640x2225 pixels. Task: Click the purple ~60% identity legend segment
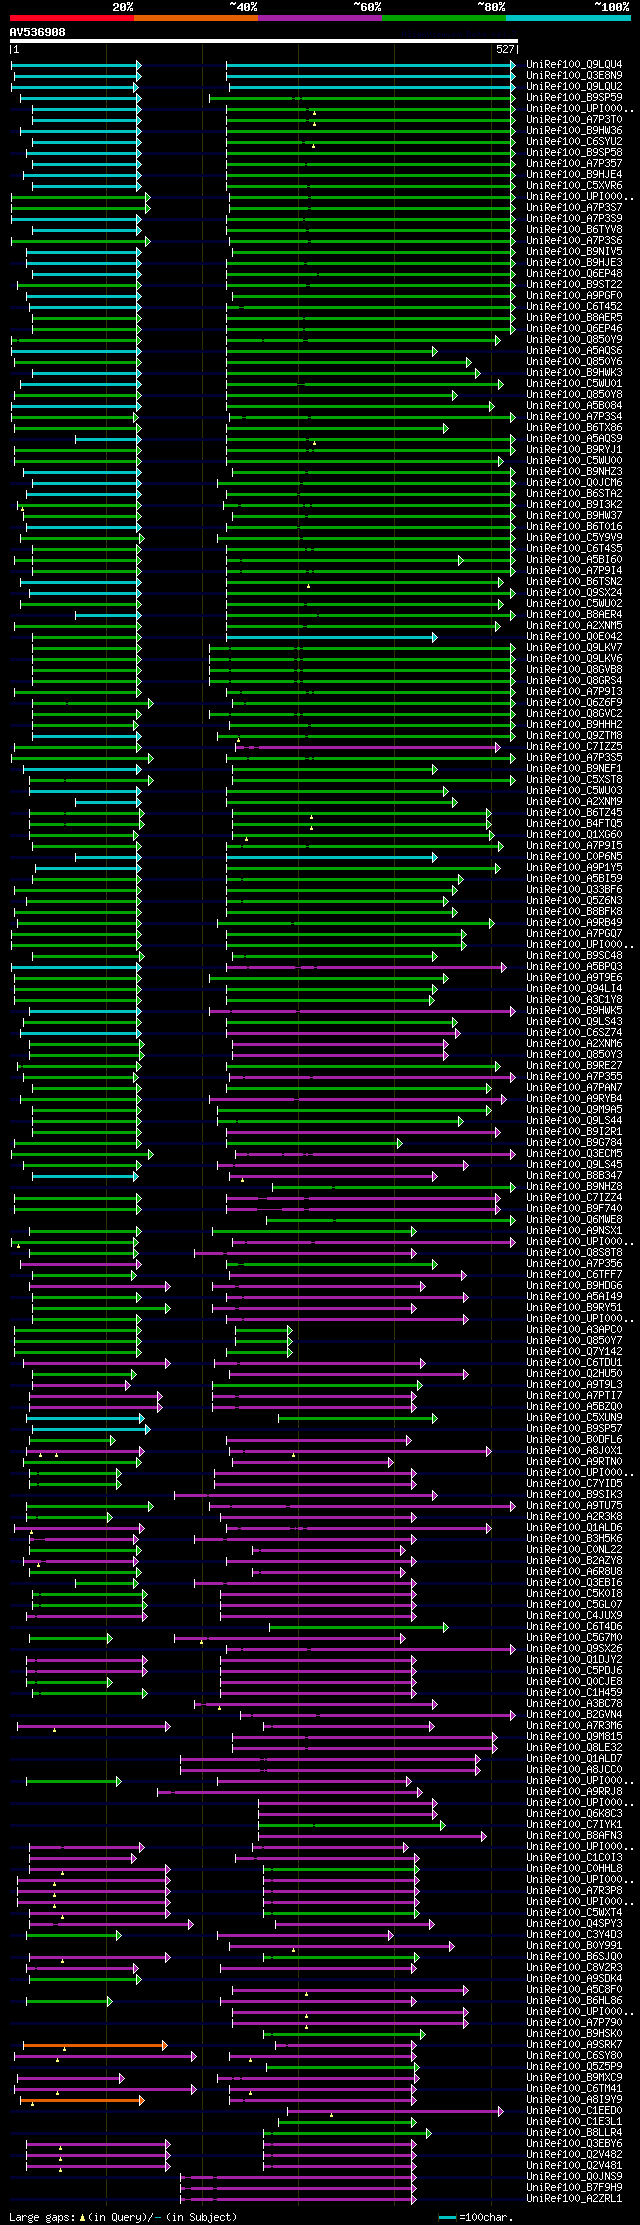click(320, 18)
